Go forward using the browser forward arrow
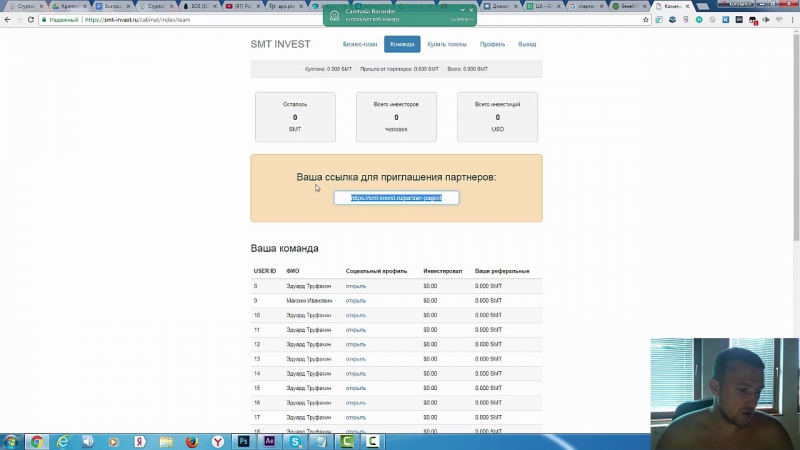The height and width of the screenshot is (450, 800). pos(19,19)
